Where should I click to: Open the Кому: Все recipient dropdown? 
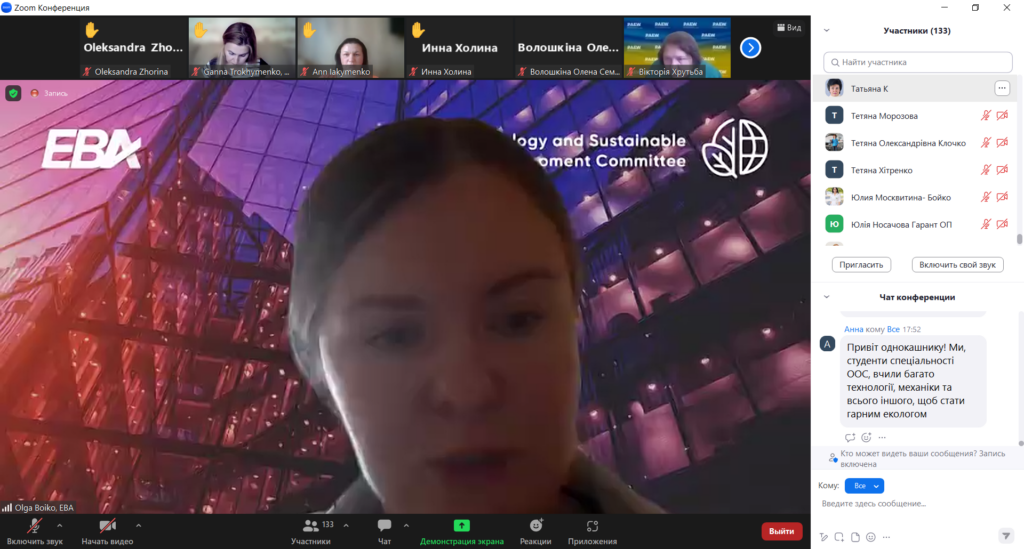pyautogui.click(x=864, y=486)
